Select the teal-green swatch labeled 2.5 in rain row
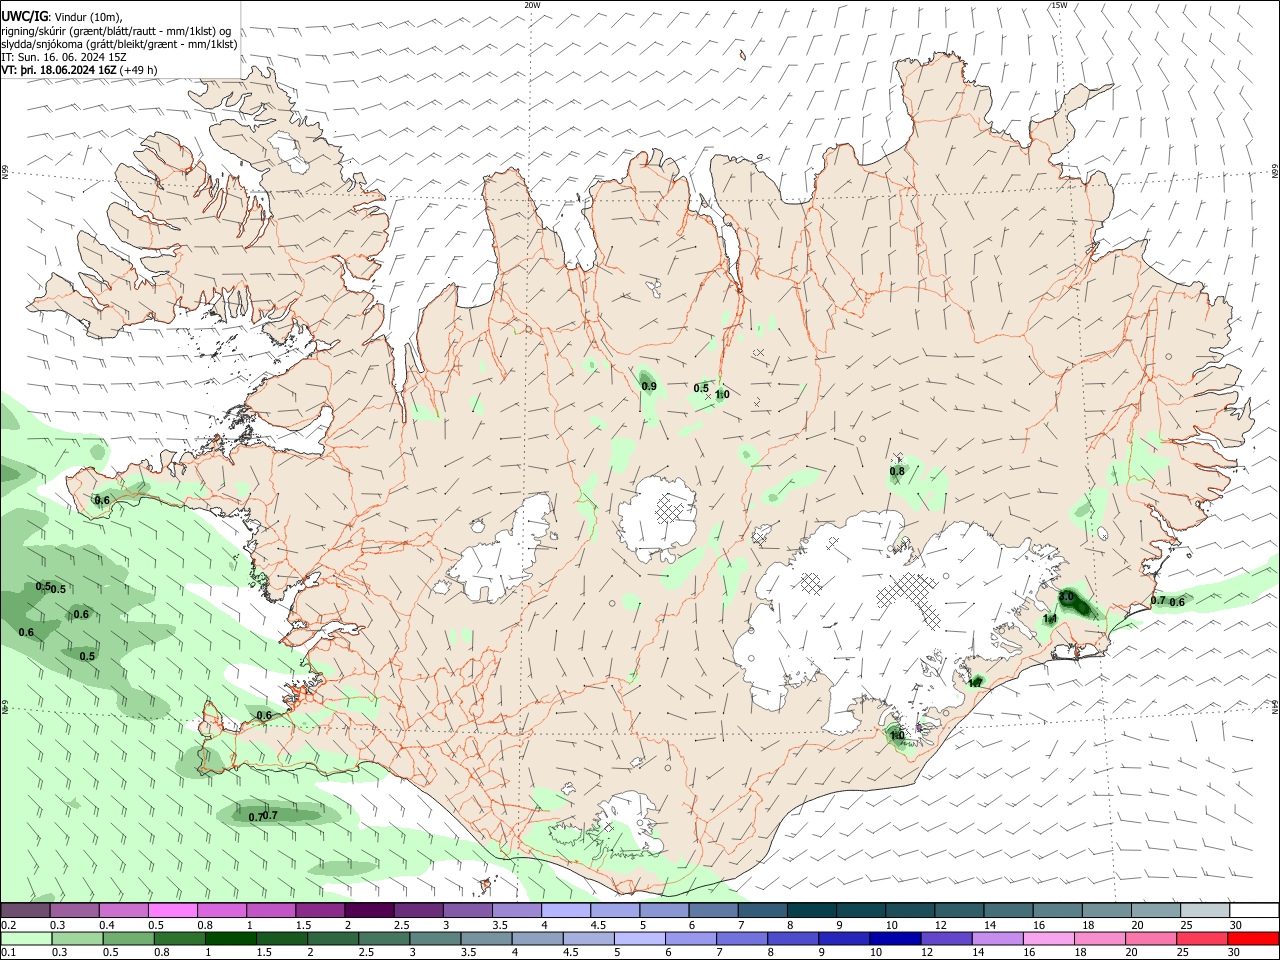The width and height of the screenshot is (1280, 960). click(384, 938)
